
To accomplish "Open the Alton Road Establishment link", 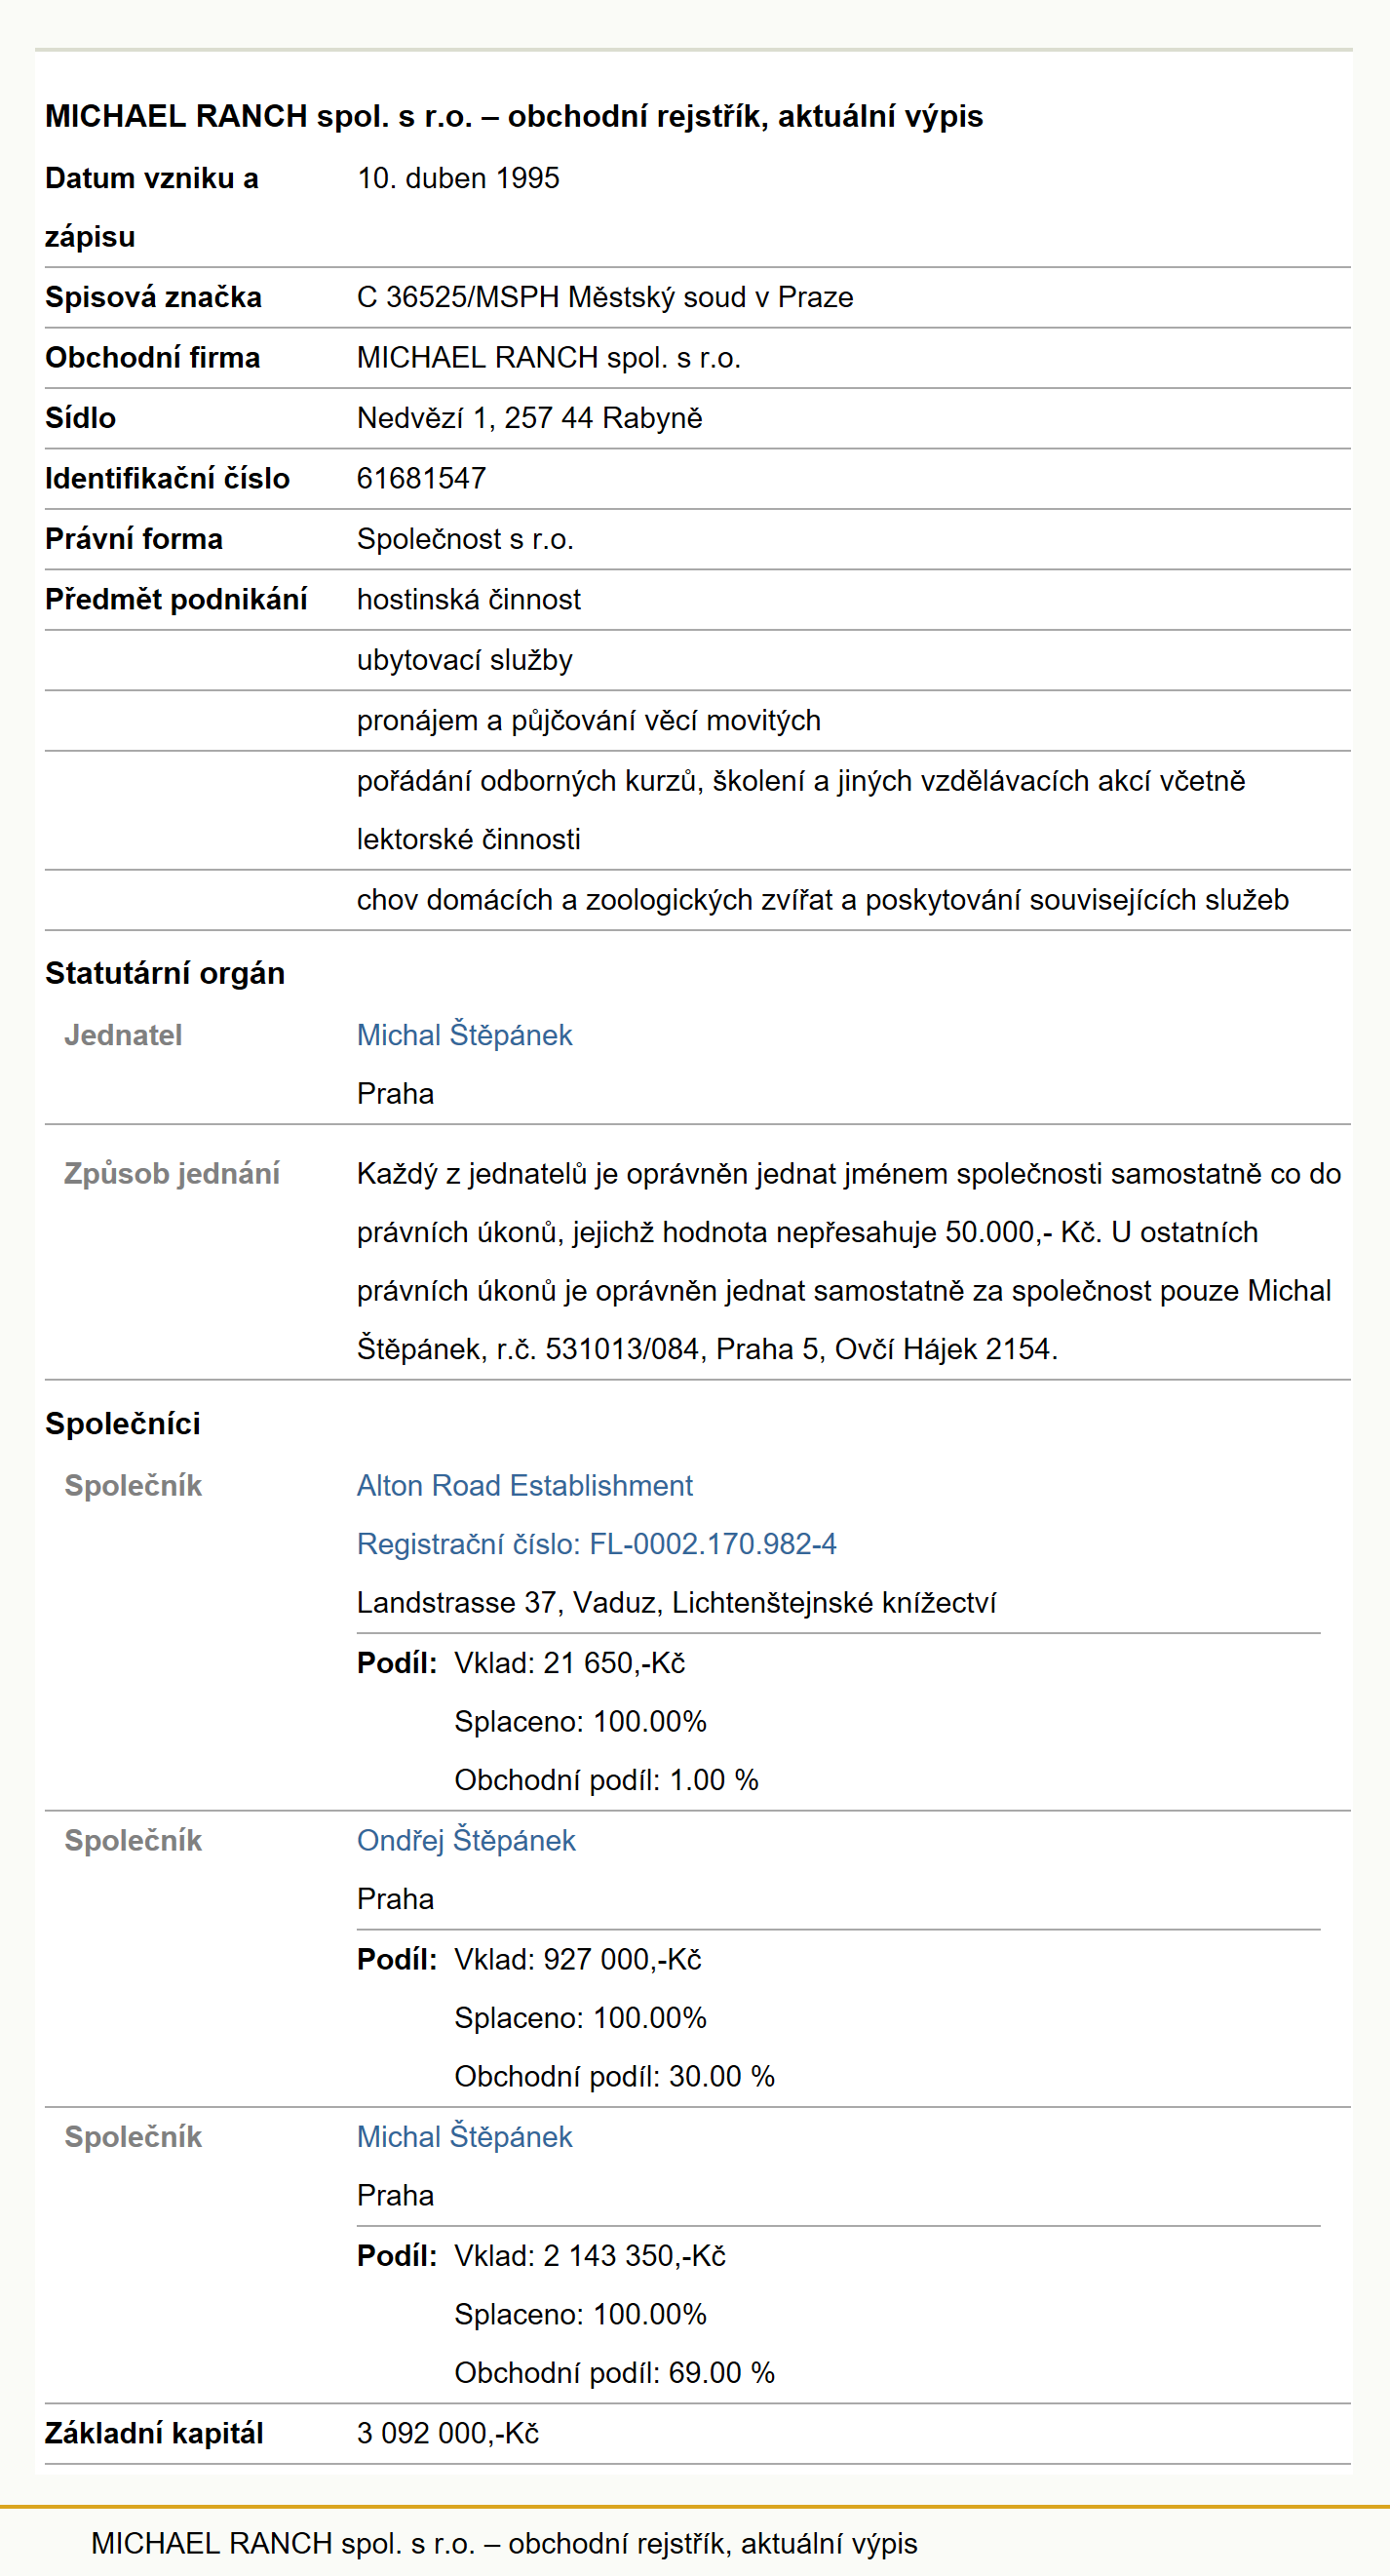I will point(524,1486).
